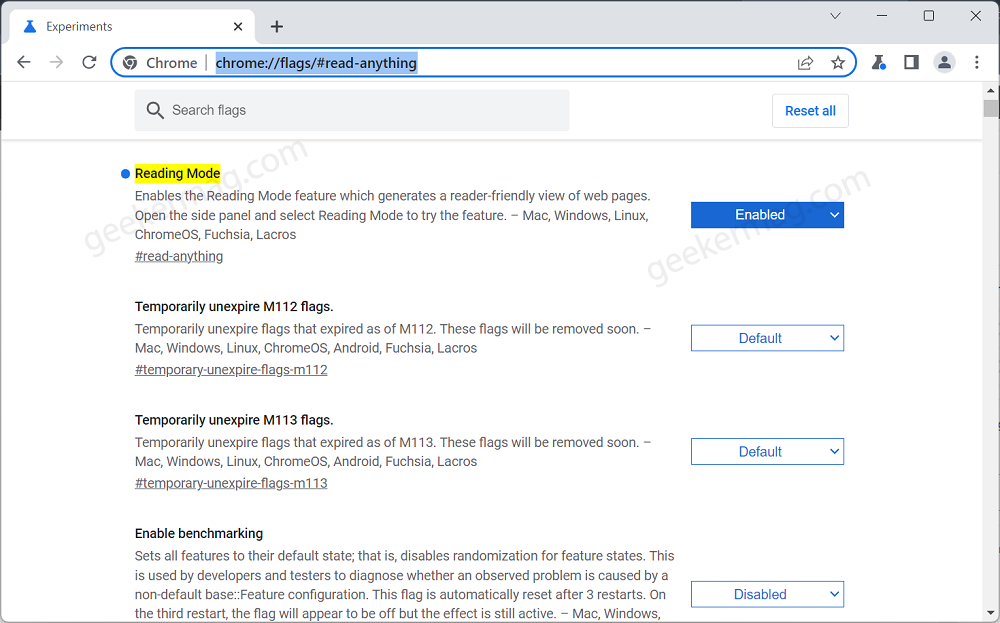This screenshot has height=623, width=1000.
Task: Click the page scrollbar thumb
Action: [x=990, y=108]
